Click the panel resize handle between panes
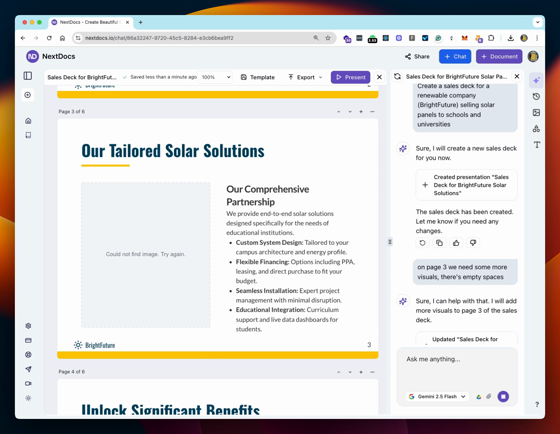The height and width of the screenshot is (434, 560). point(390,242)
